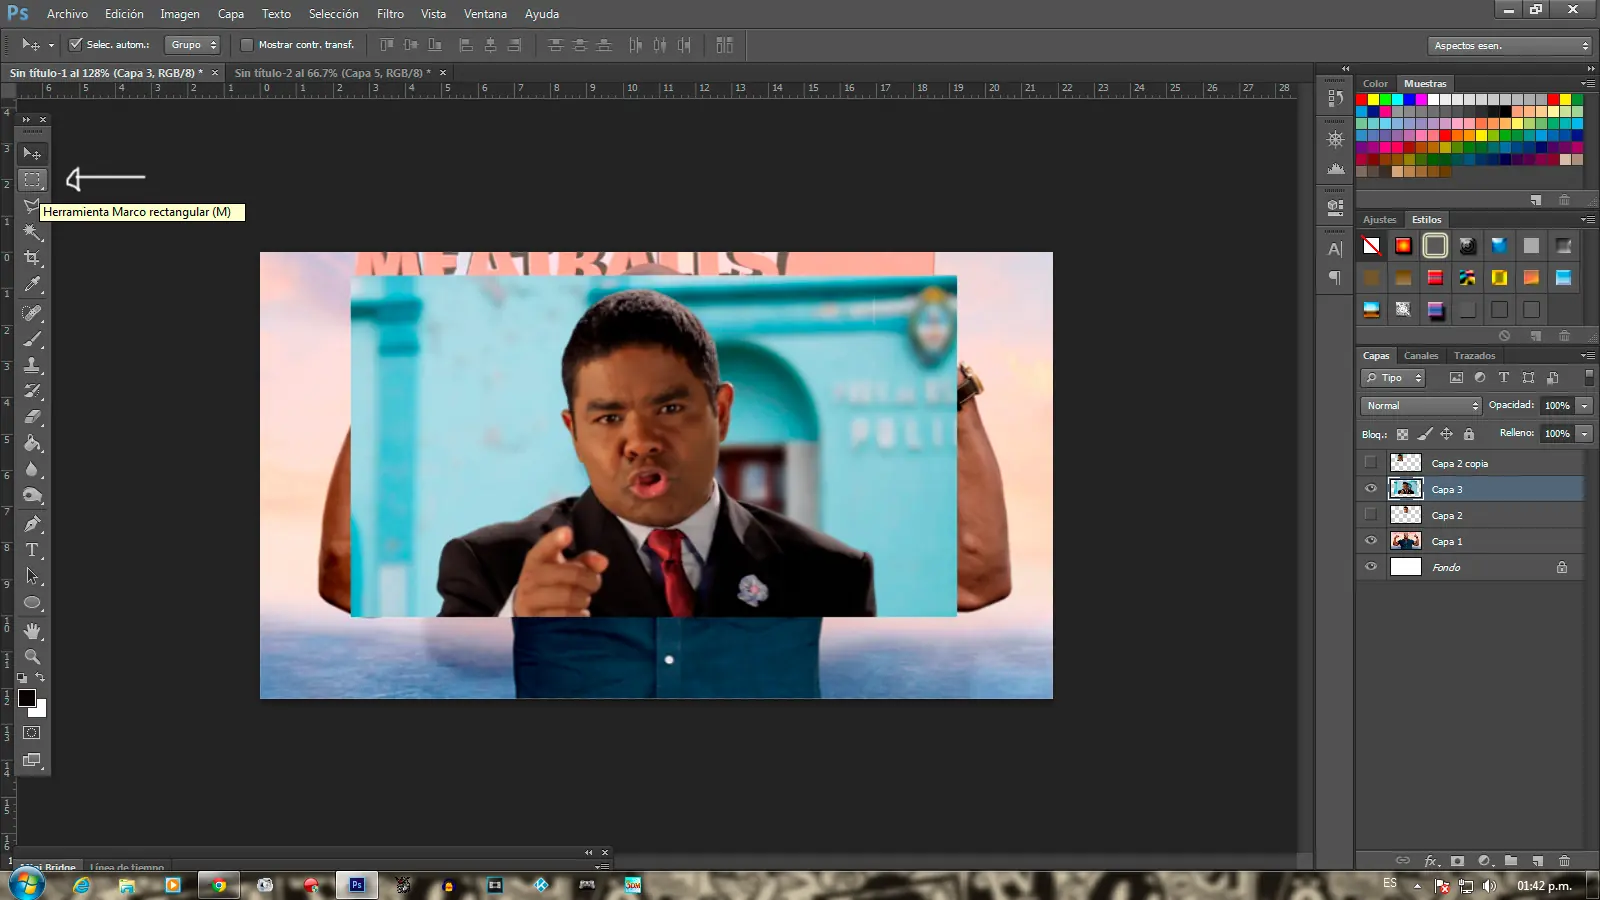The width and height of the screenshot is (1600, 900).
Task: Select the Sponge tool
Action: pos(32,495)
